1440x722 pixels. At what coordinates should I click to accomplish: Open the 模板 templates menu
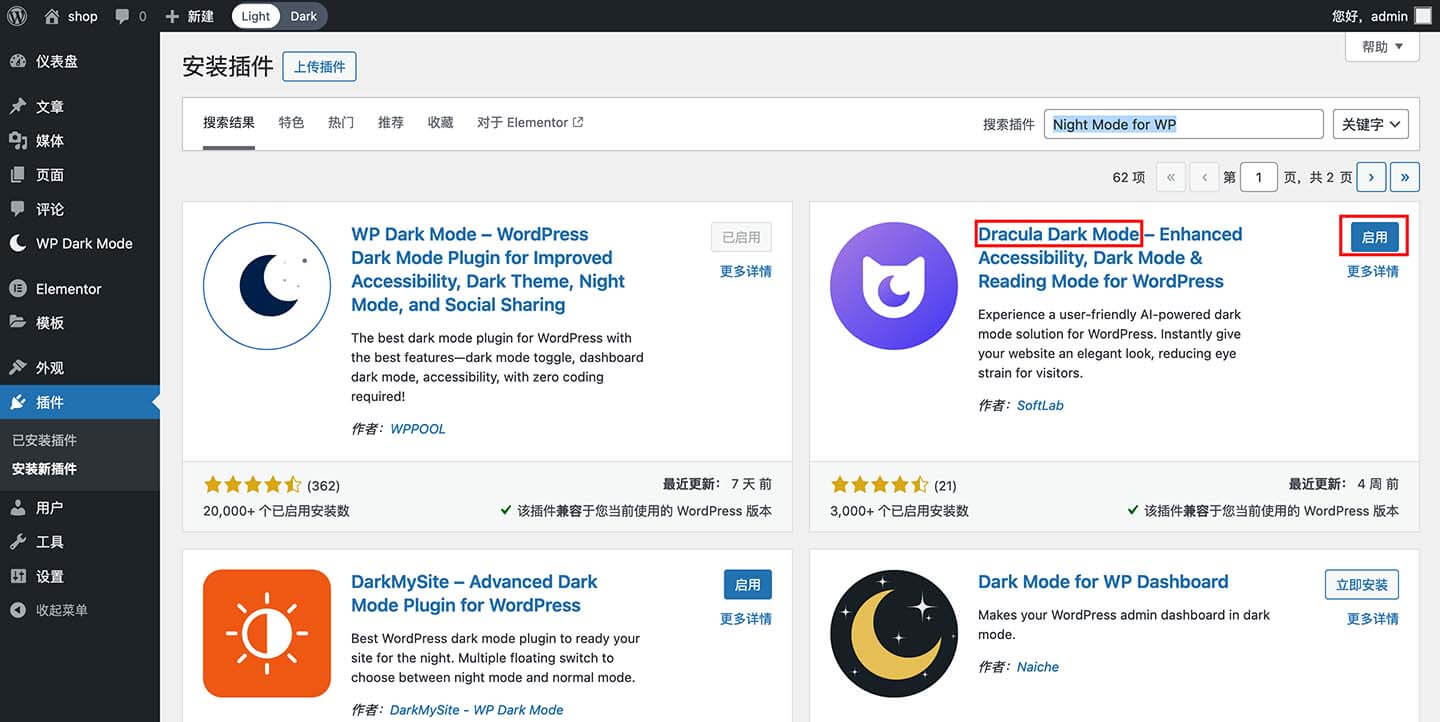80,323
